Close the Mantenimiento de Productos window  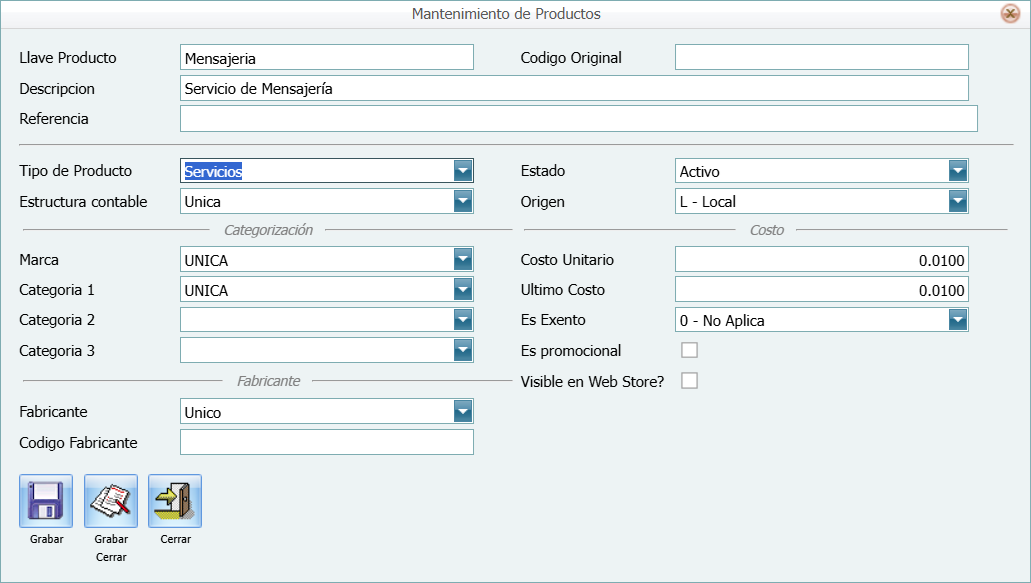[x=1010, y=13]
